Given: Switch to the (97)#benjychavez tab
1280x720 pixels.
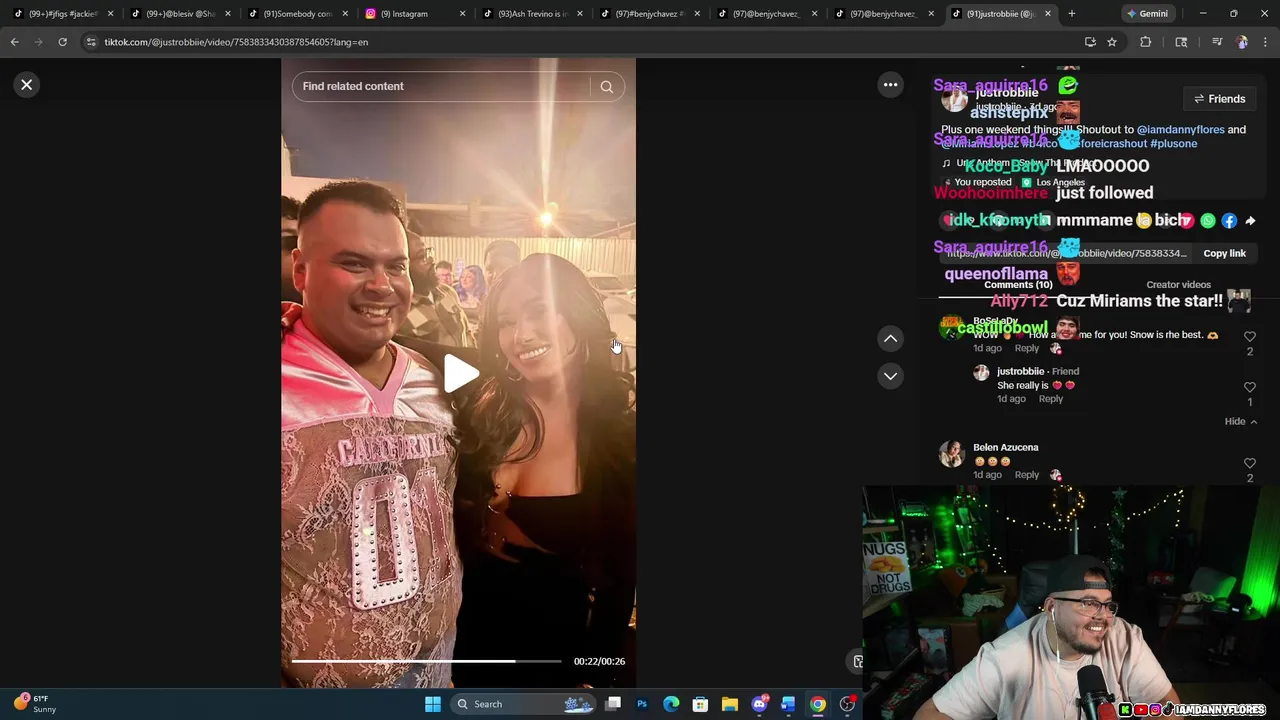Looking at the screenshot, I should 650,14.
